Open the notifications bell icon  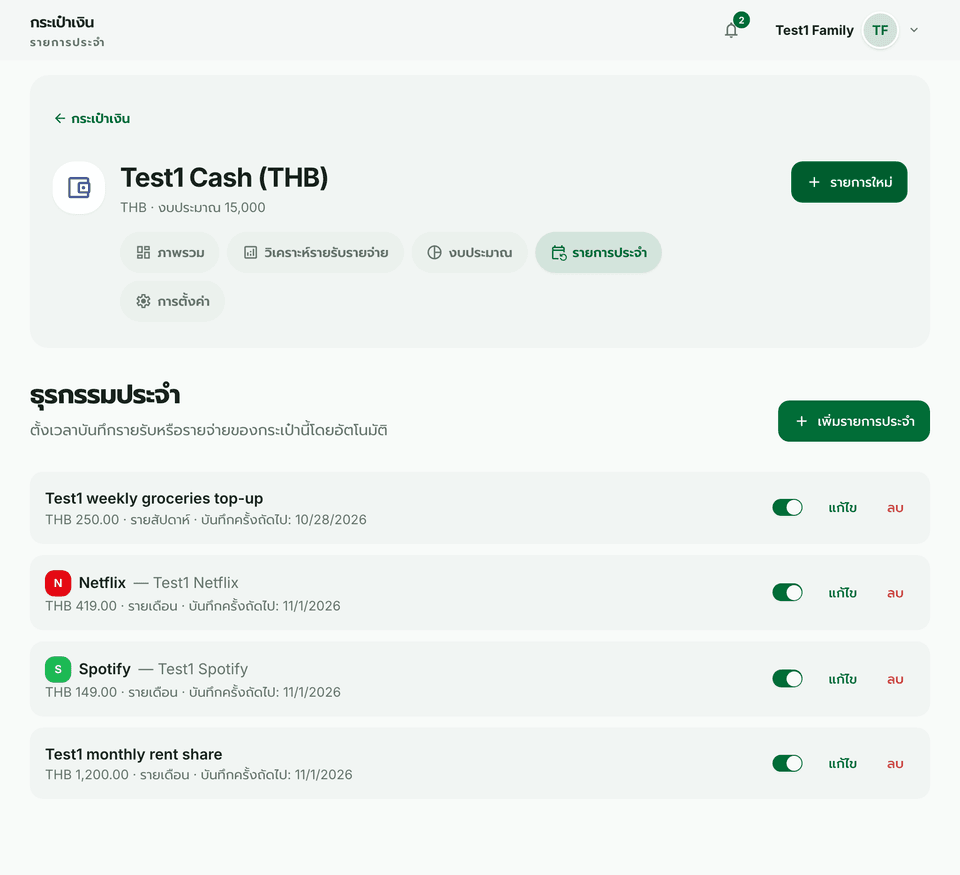pos(731,30)
